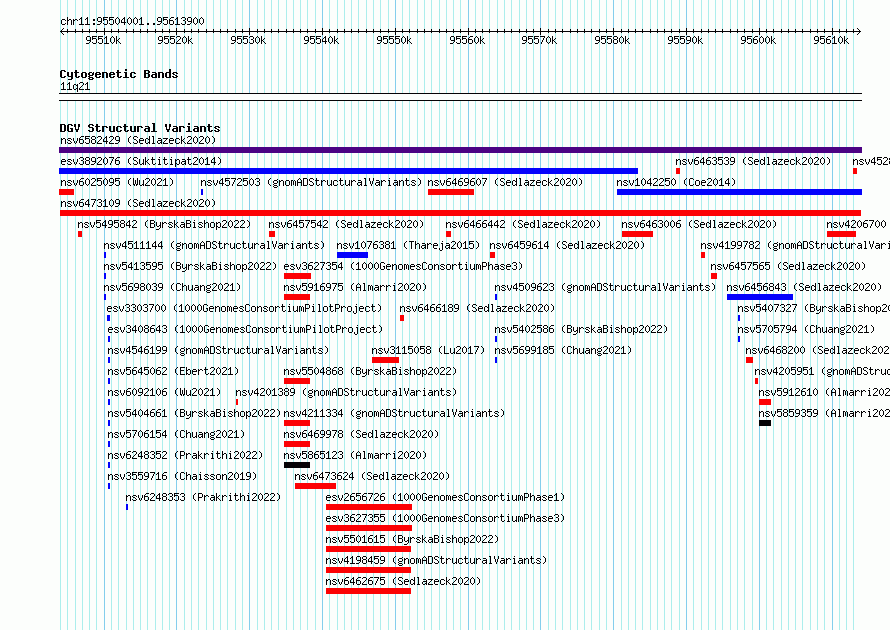
Task: Click the blue nsv1076381 variant bar
Action: (352, 255)
